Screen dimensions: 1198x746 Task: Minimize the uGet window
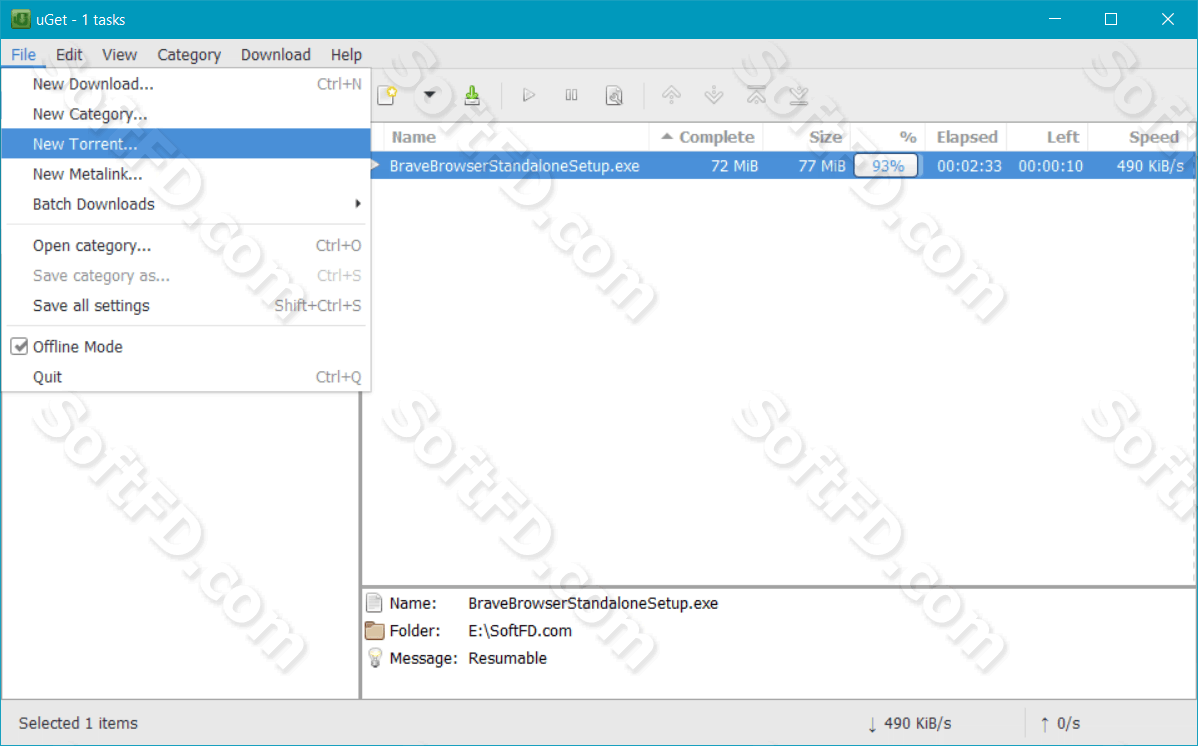(x=1055, y=19)
